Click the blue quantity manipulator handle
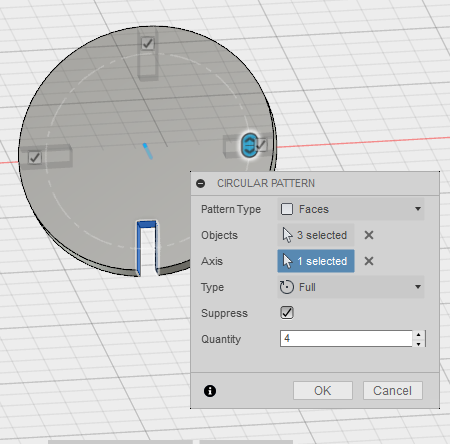The width and height of the screenshot is (450, 444). point(249,145)
